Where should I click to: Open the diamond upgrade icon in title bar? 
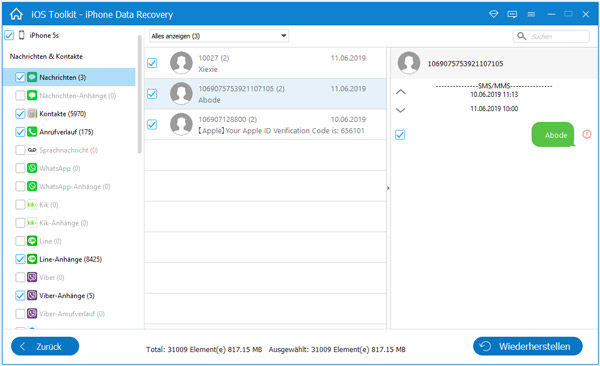pyautogui.click(x=494, y=14)
